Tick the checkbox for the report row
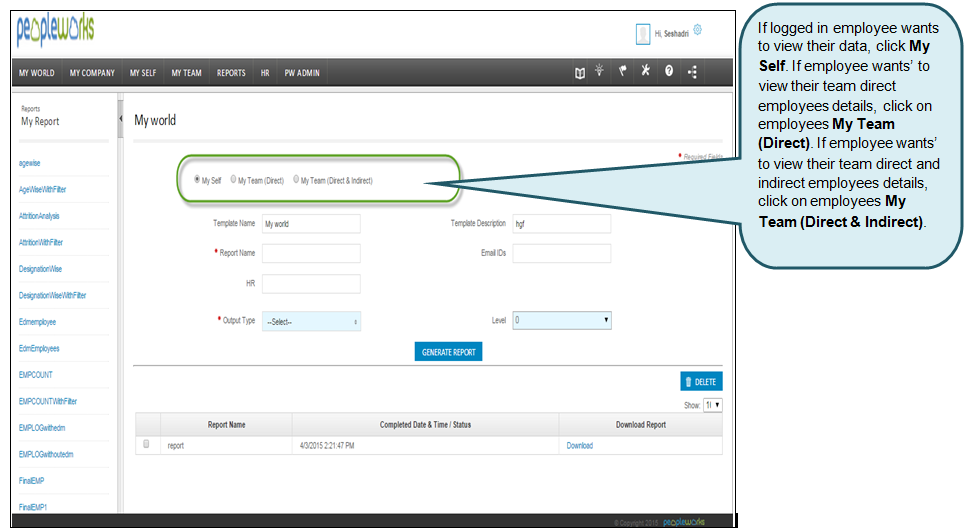Image resolution: width=967 pixels, height=531 pixels. click(x=147, y=444)
